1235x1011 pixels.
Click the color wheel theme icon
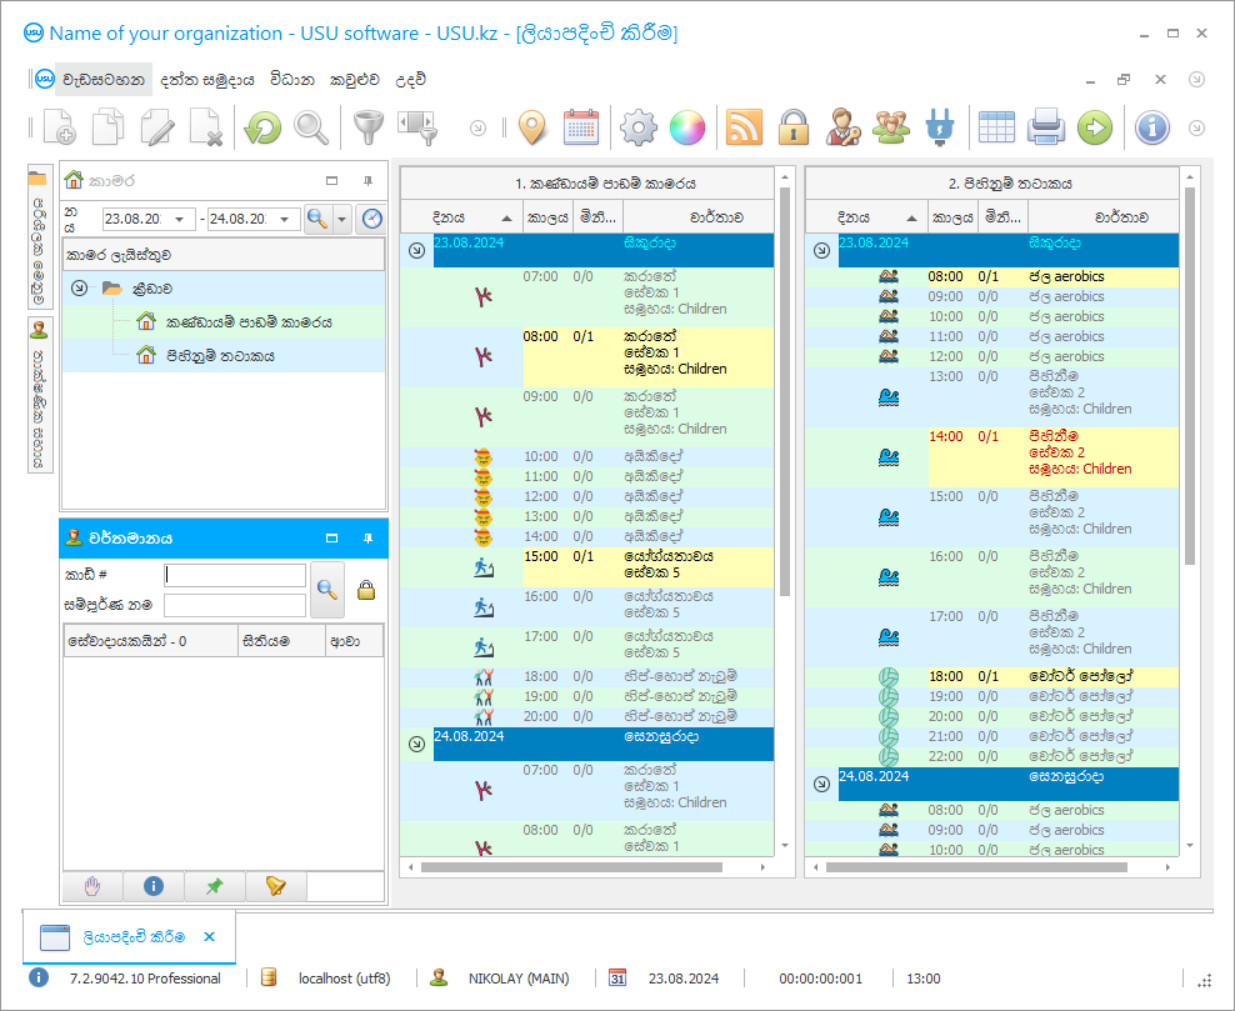(687, 128)
